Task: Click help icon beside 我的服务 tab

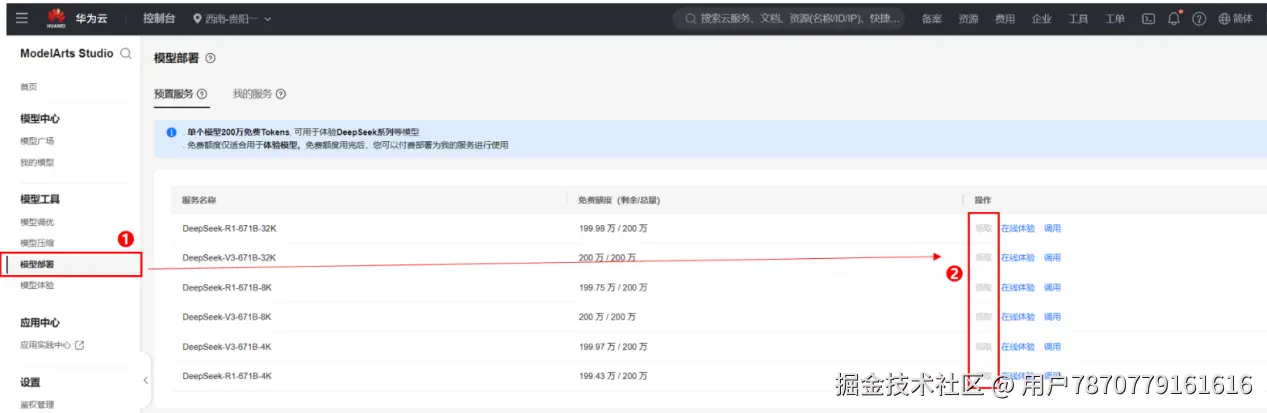Action: [281, 94]
